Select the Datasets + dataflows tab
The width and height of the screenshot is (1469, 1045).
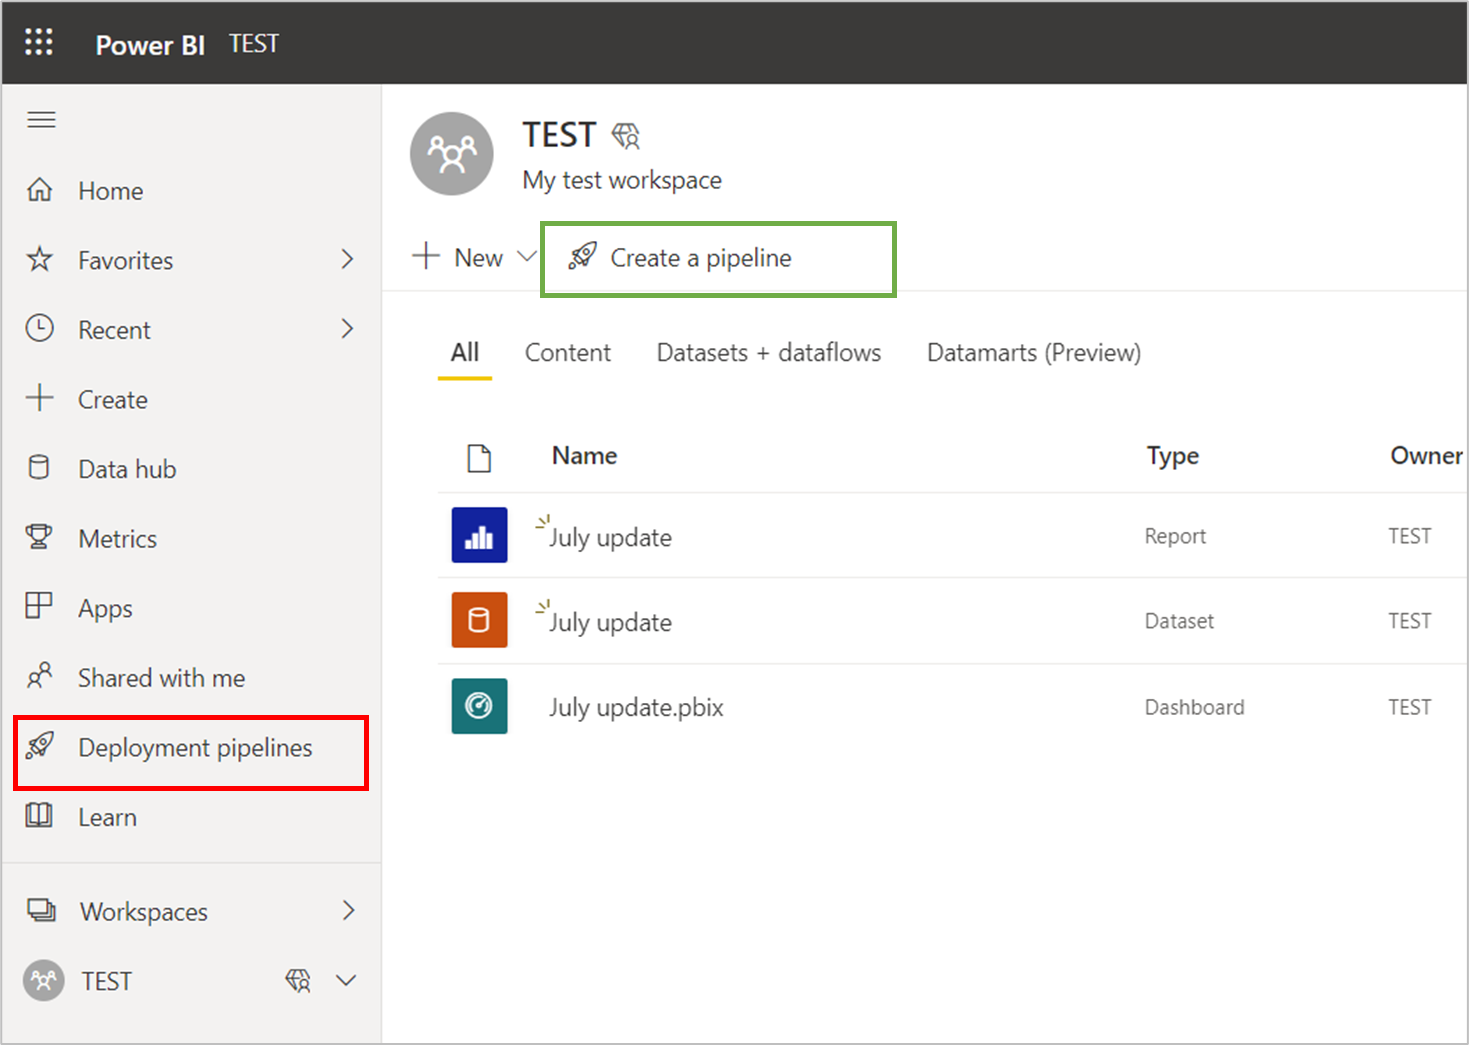pos(768,352)
